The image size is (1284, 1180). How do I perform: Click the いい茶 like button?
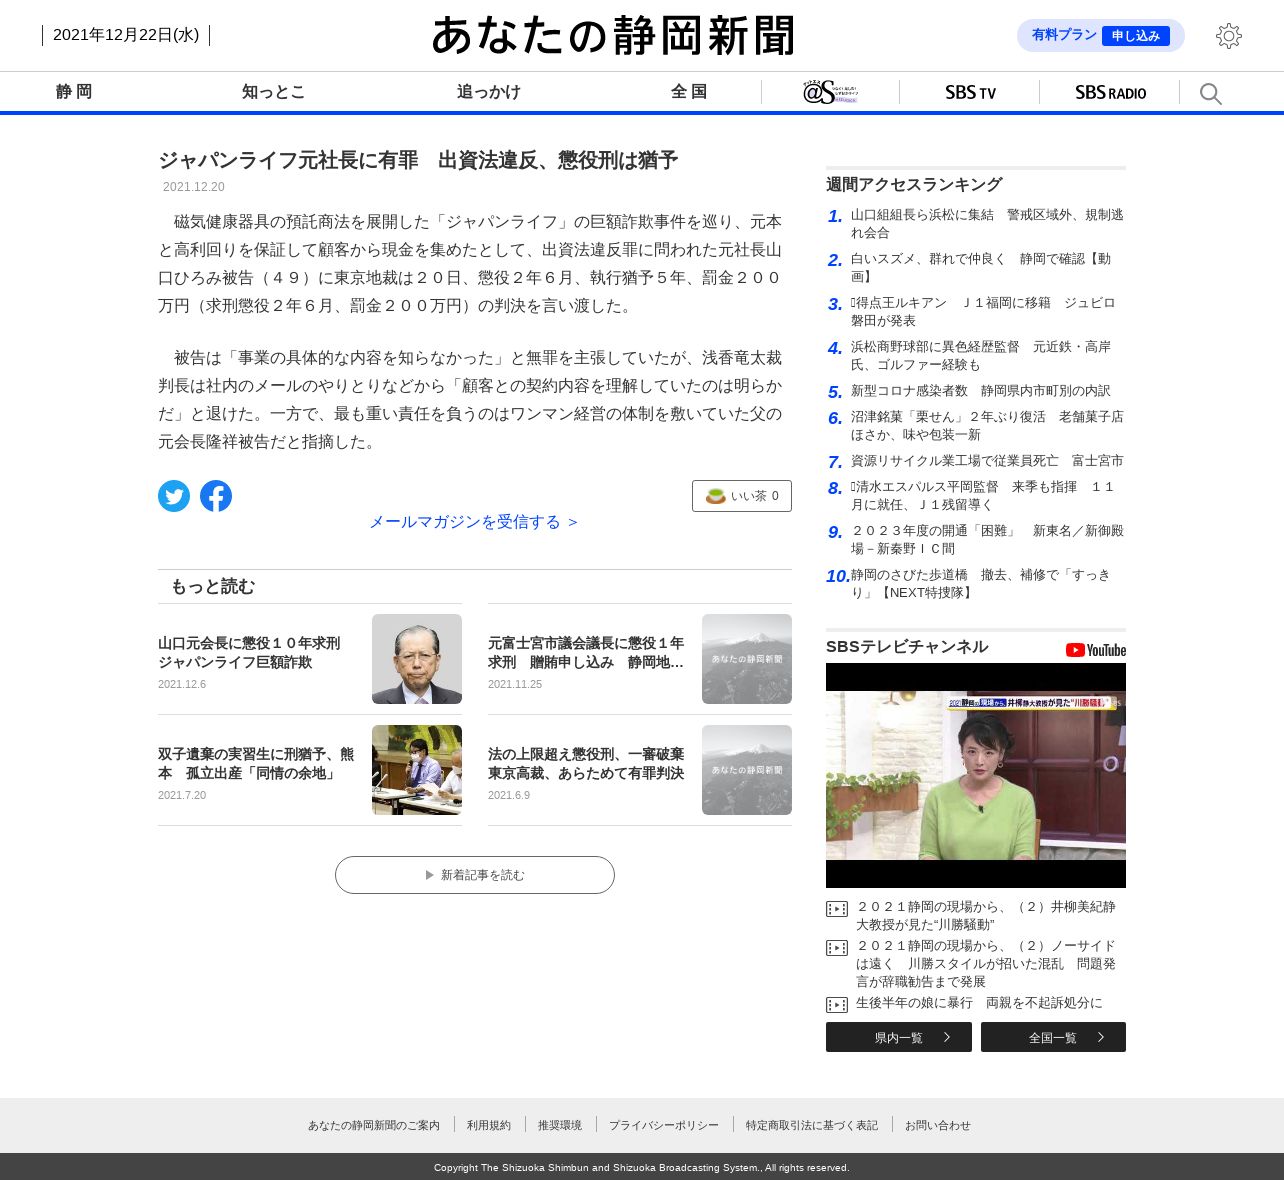742,496
